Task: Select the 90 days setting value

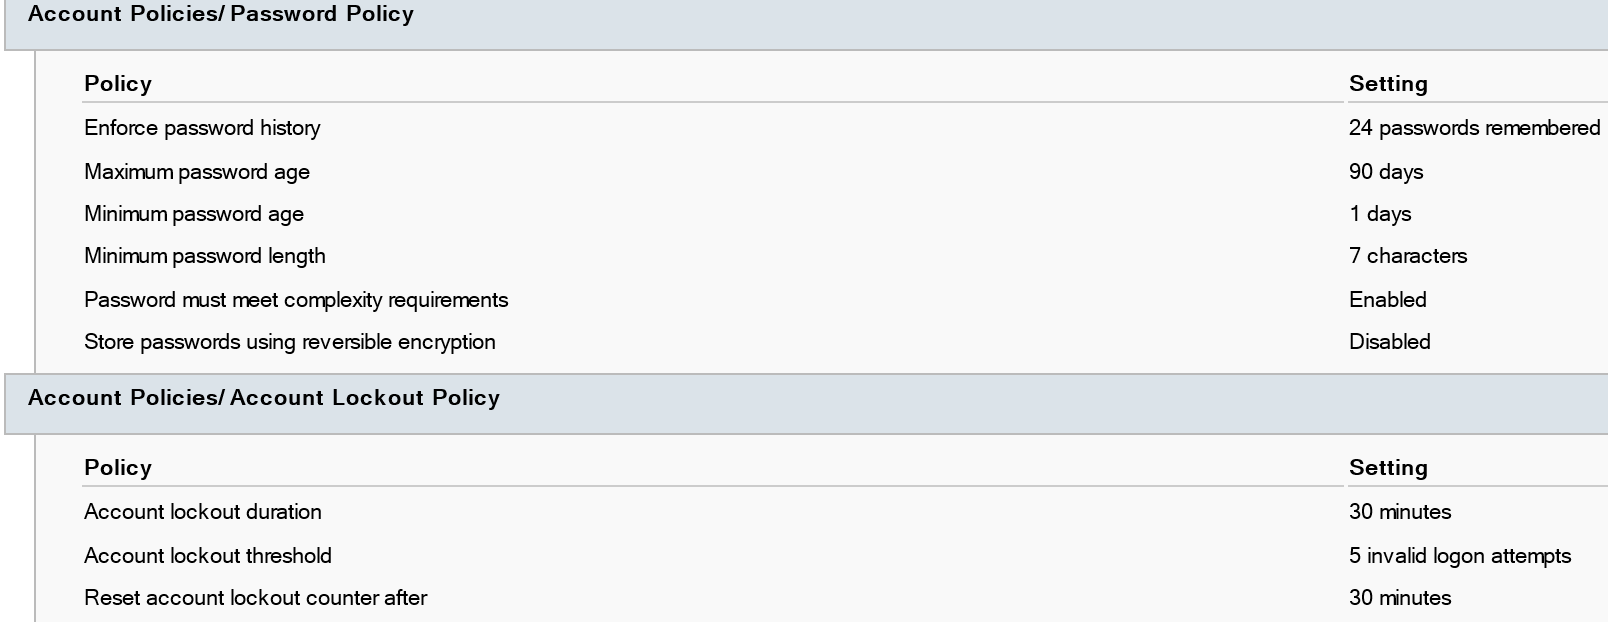Action: pyautogui.click(x=1386, y=172)
